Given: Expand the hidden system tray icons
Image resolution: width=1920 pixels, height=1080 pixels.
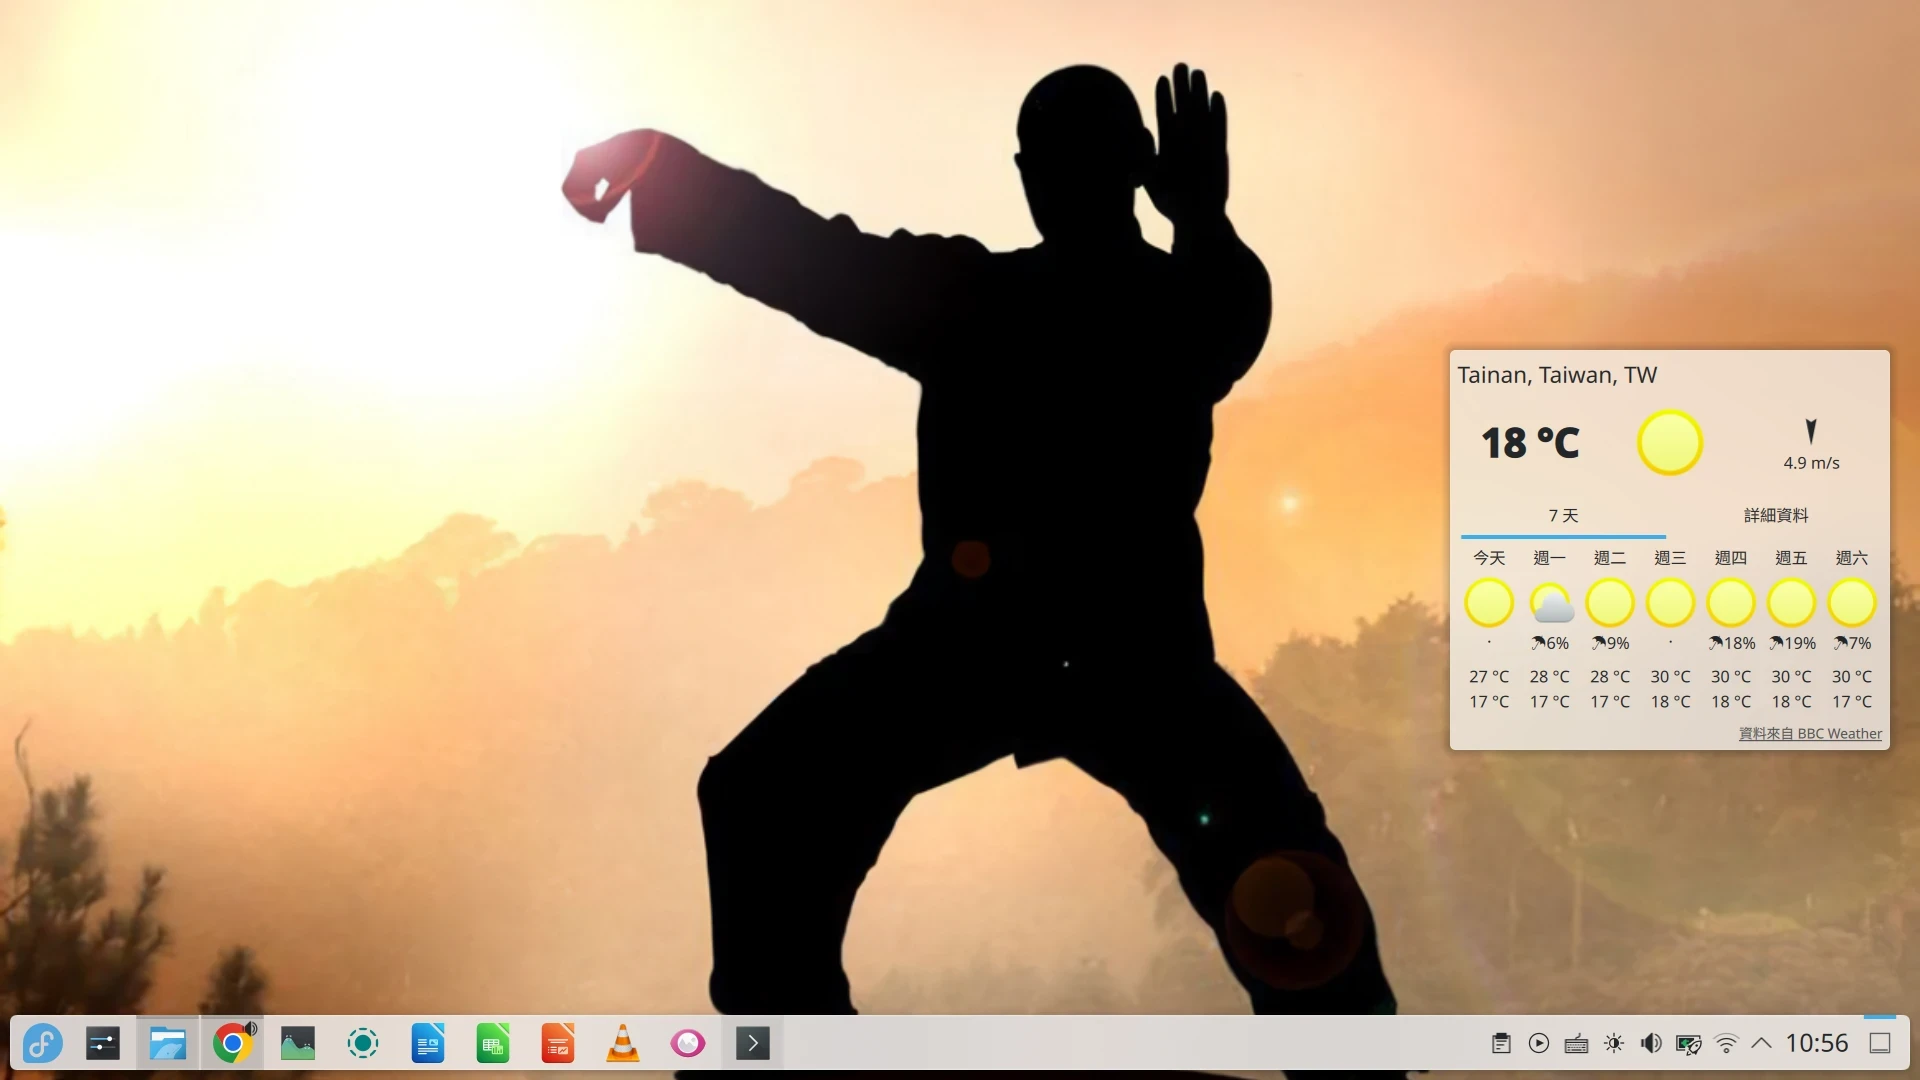Looking at the screenshot, I should tap(1761, 1043).
